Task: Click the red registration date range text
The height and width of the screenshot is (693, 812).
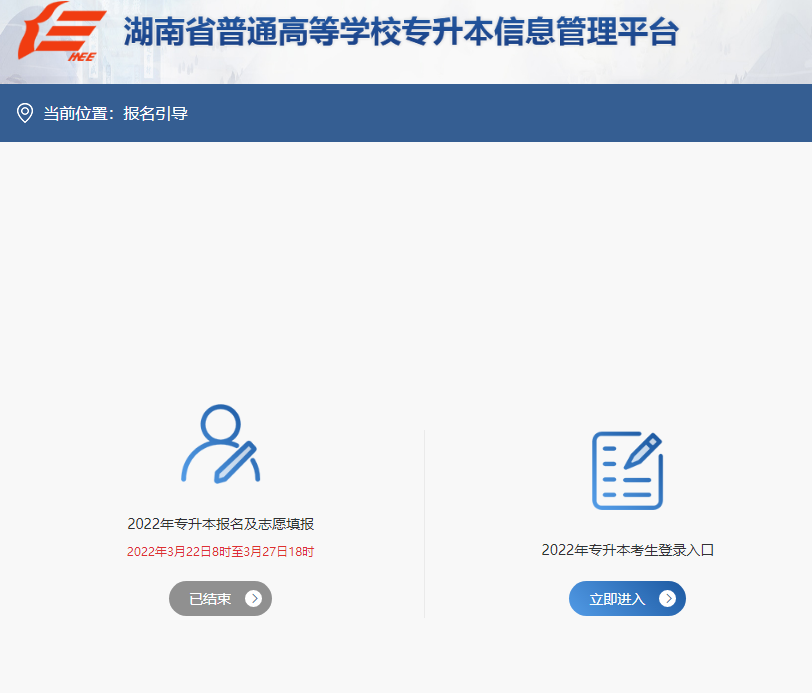Action: [220, 552]
